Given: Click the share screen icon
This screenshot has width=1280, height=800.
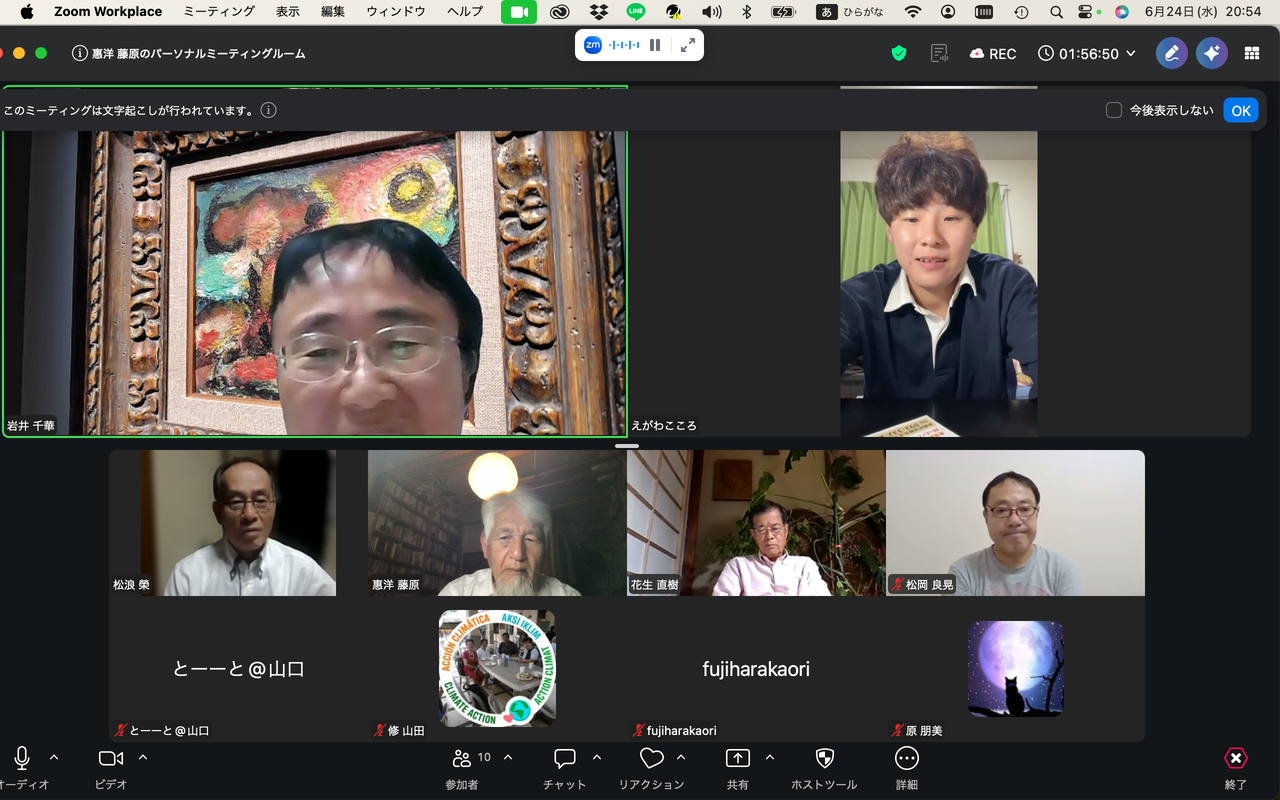Looking at the screenshot, I should (738, 758).
